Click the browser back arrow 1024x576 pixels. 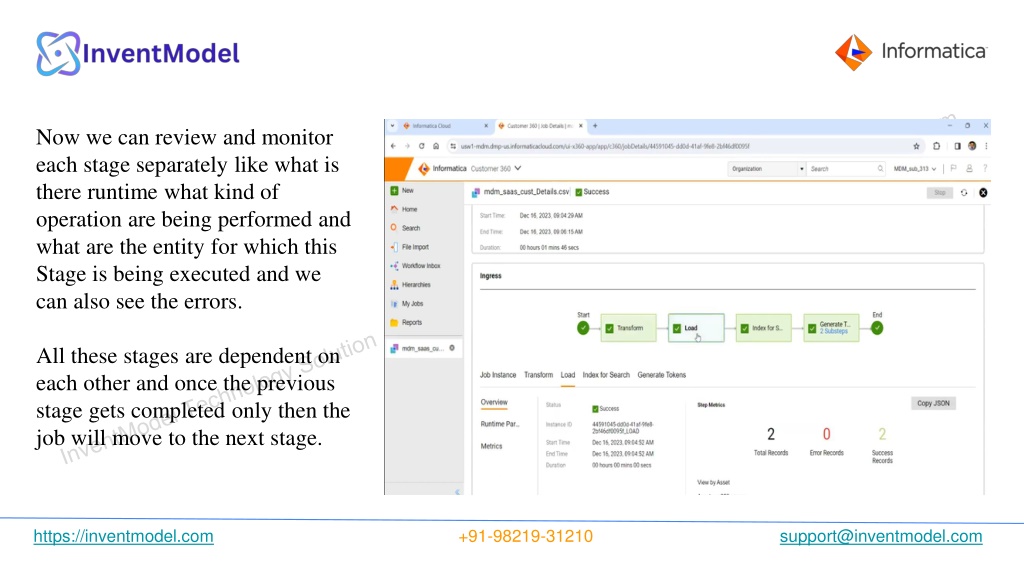point(393,146)
